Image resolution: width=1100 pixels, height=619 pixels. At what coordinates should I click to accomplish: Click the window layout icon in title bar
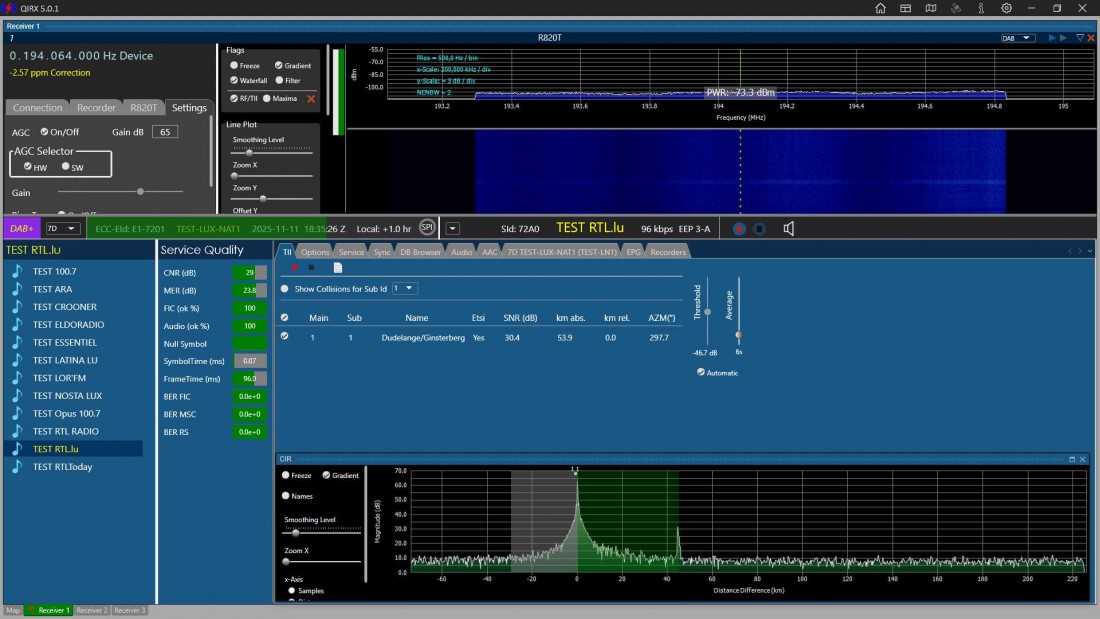click(906, 8)
